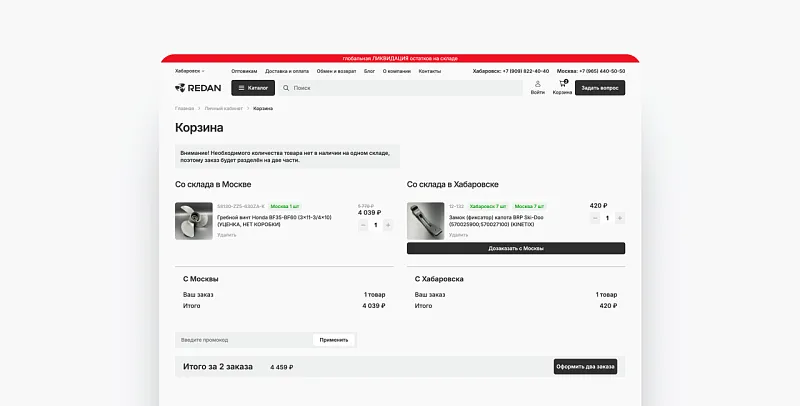Click Оформить два заказа button
Image resolution: width=800 pixels, height=406 pixels.
click(585, 367)
